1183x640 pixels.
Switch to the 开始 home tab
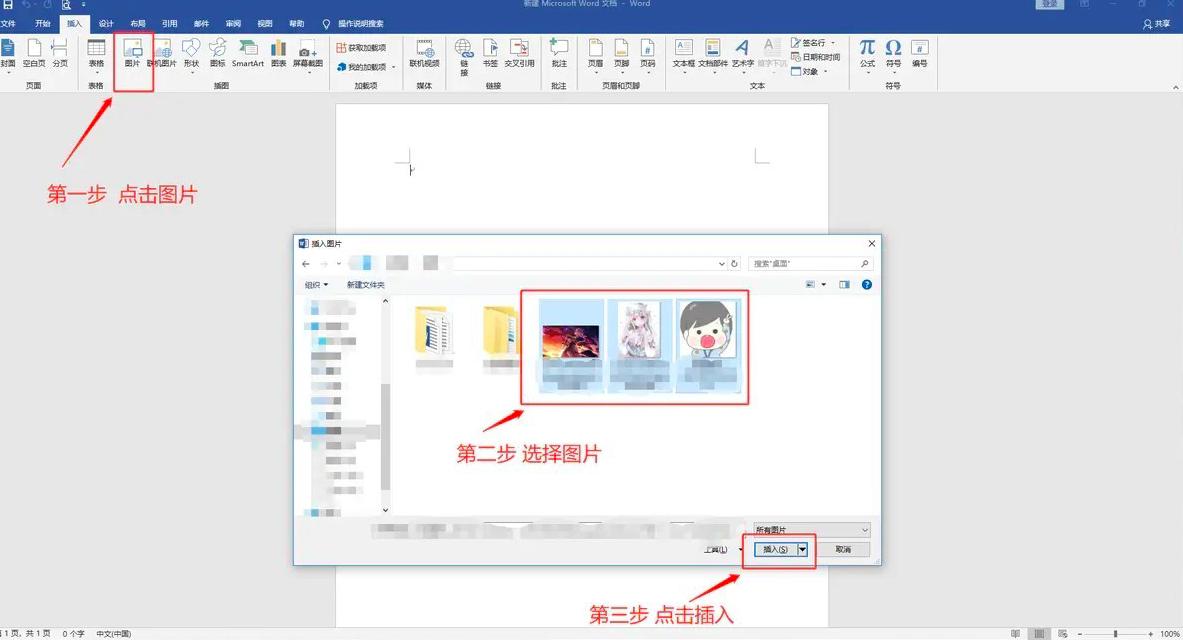[42, 23]
